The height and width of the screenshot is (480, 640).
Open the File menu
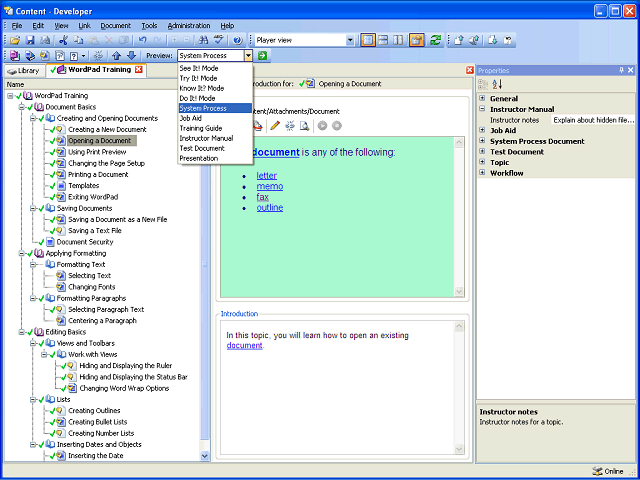[17, 26]
